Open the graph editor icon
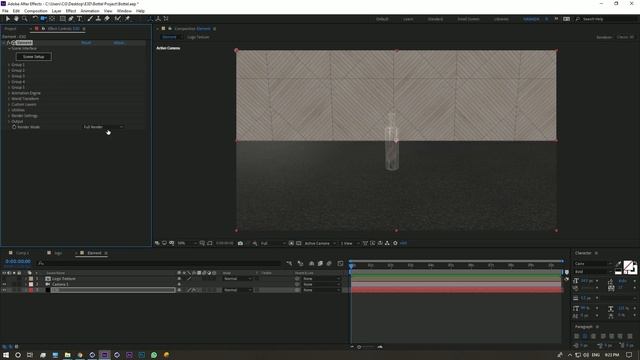This screenshot has height=360, width=640. point(340,263)
